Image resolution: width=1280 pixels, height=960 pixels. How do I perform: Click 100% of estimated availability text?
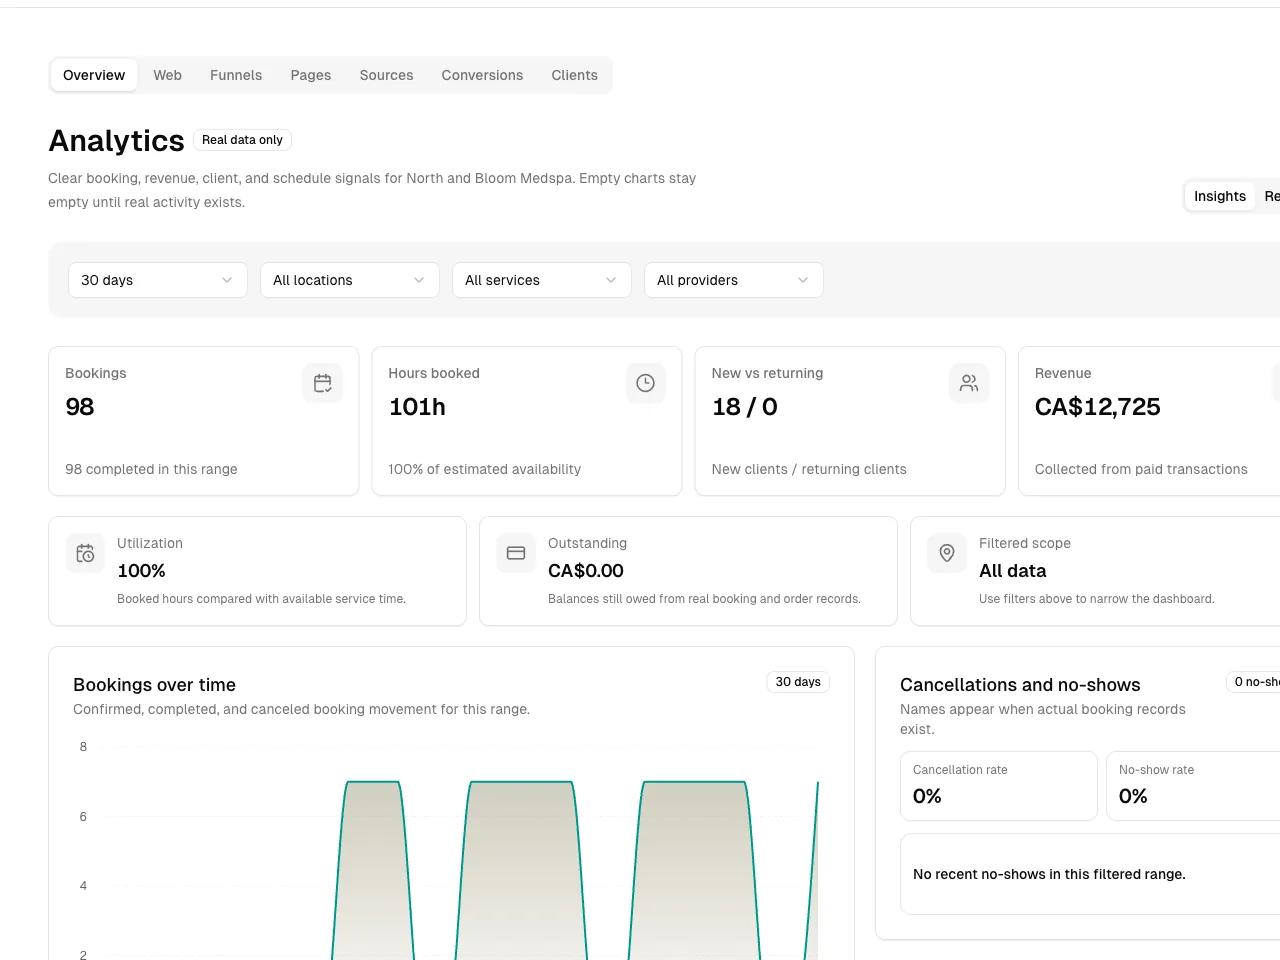484,469
